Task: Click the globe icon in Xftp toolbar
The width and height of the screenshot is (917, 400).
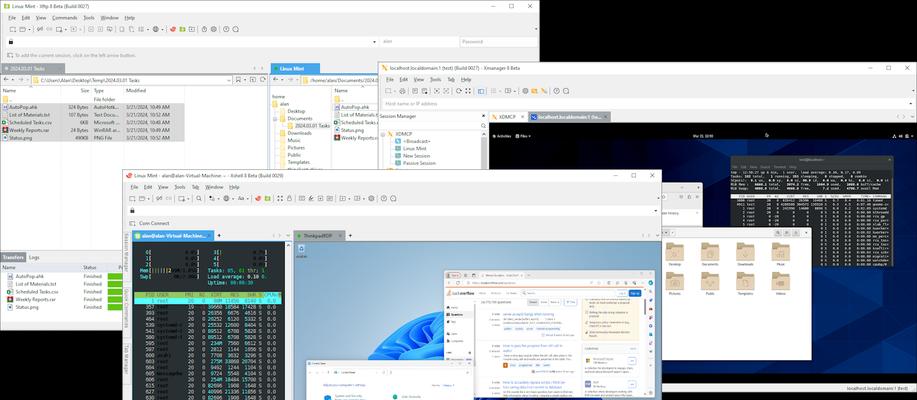Action: (155, 29)
